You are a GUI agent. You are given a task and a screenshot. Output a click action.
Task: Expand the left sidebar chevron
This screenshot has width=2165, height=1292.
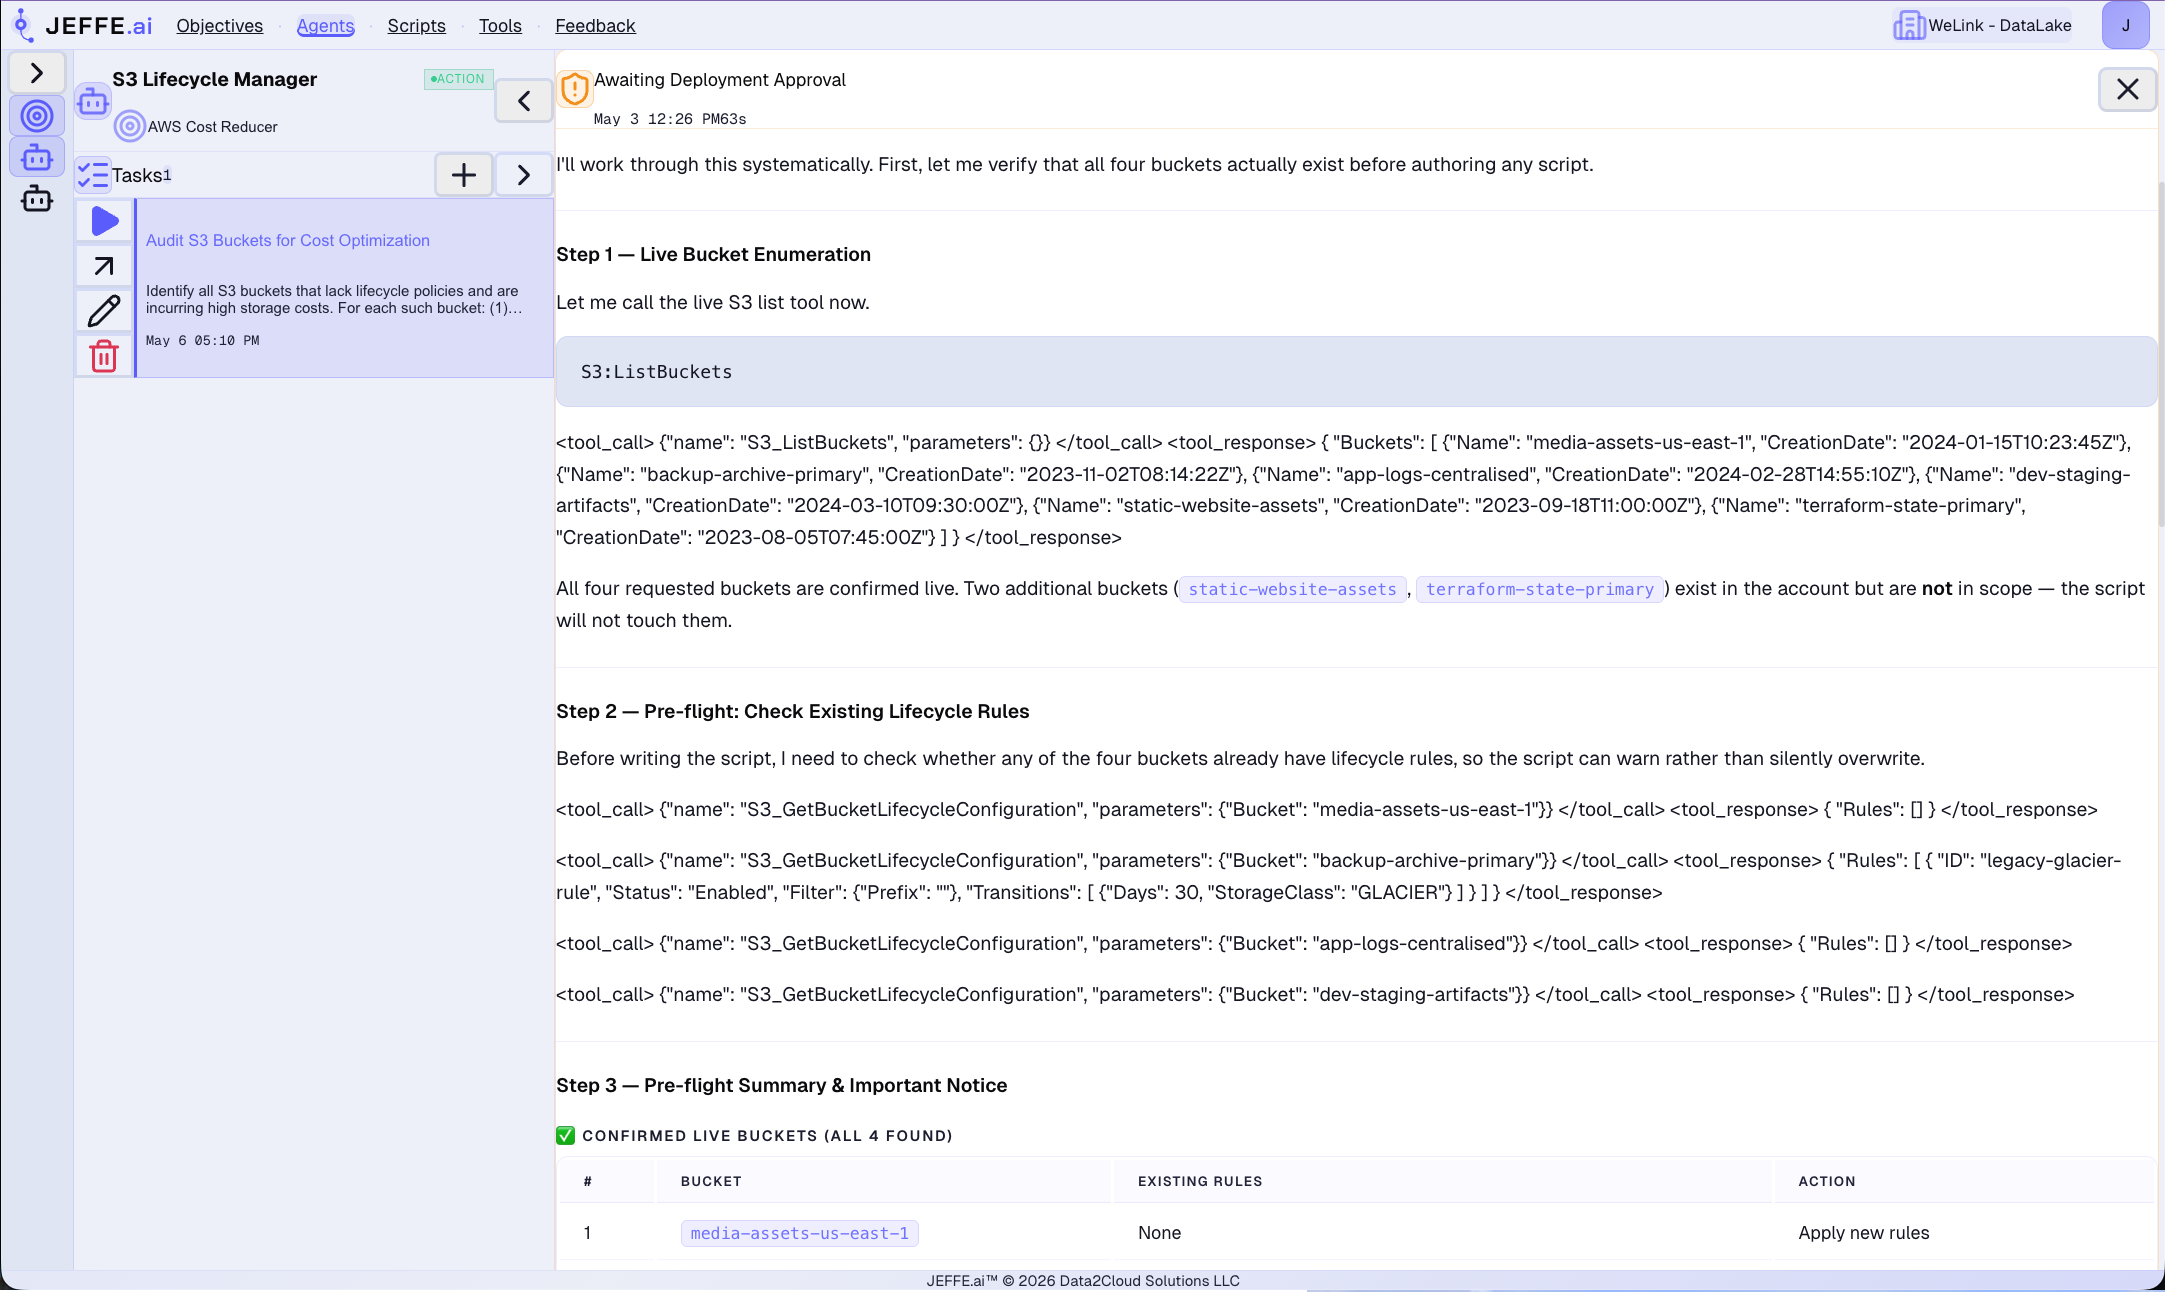pos(37,73)
